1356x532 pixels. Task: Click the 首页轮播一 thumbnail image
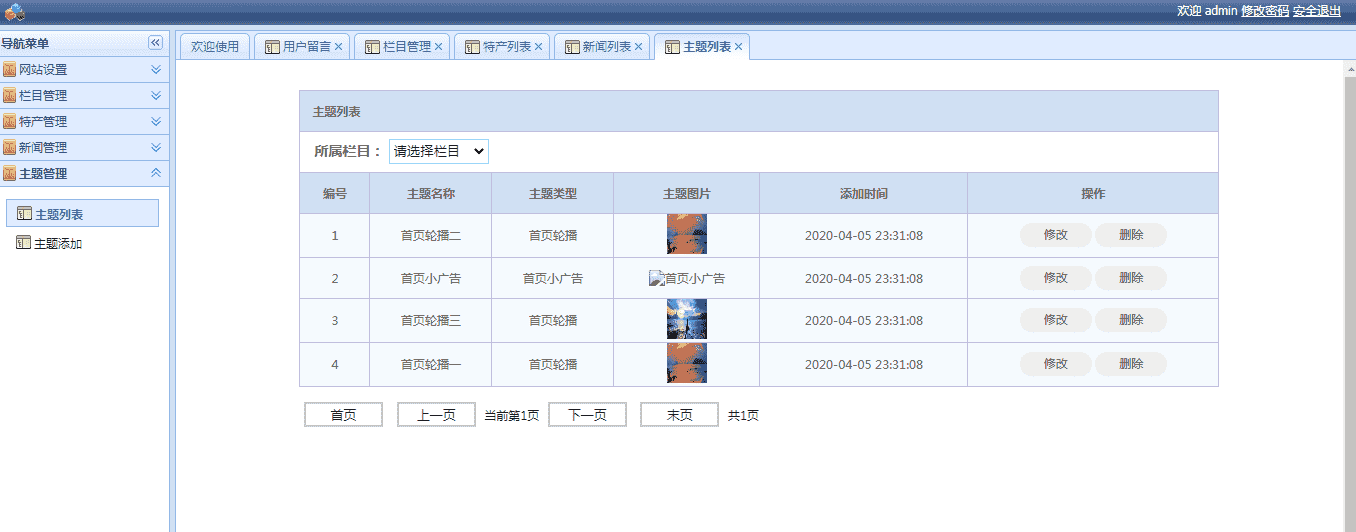(687, 363)
